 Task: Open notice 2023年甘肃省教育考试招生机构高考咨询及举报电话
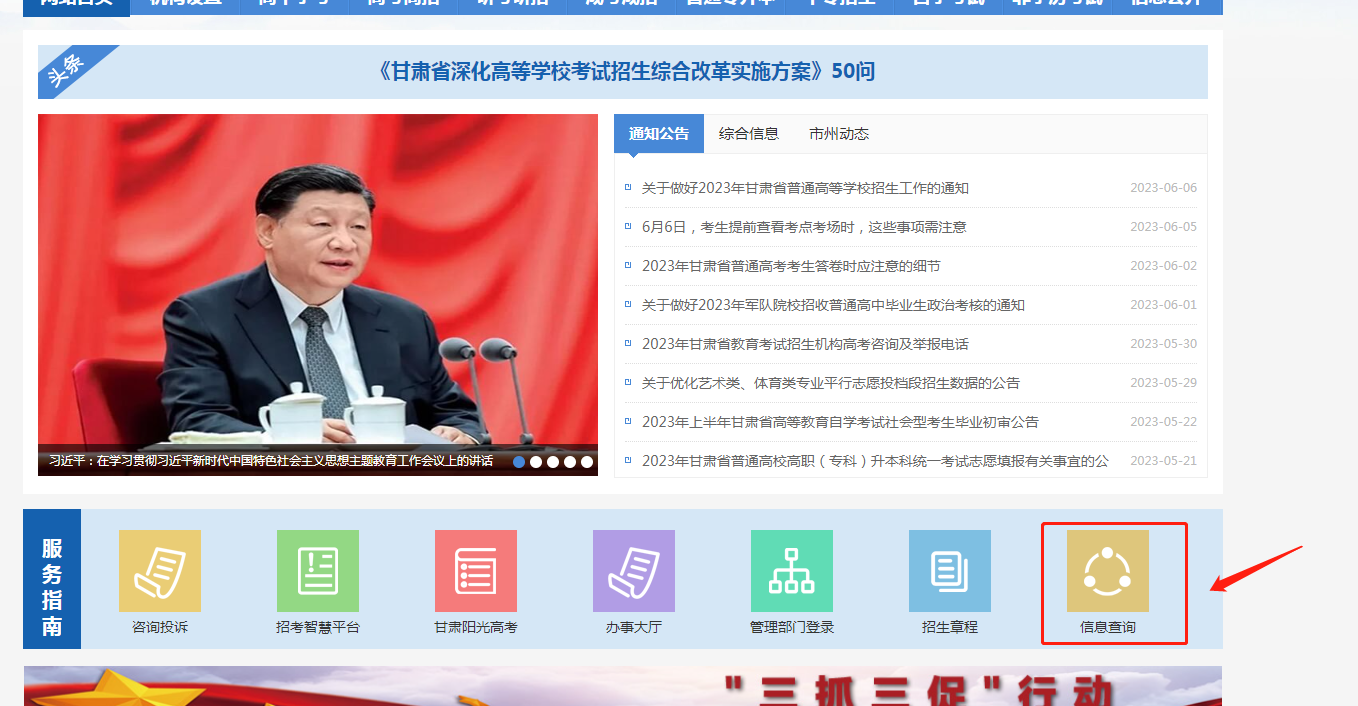click(x=805, y=344)
